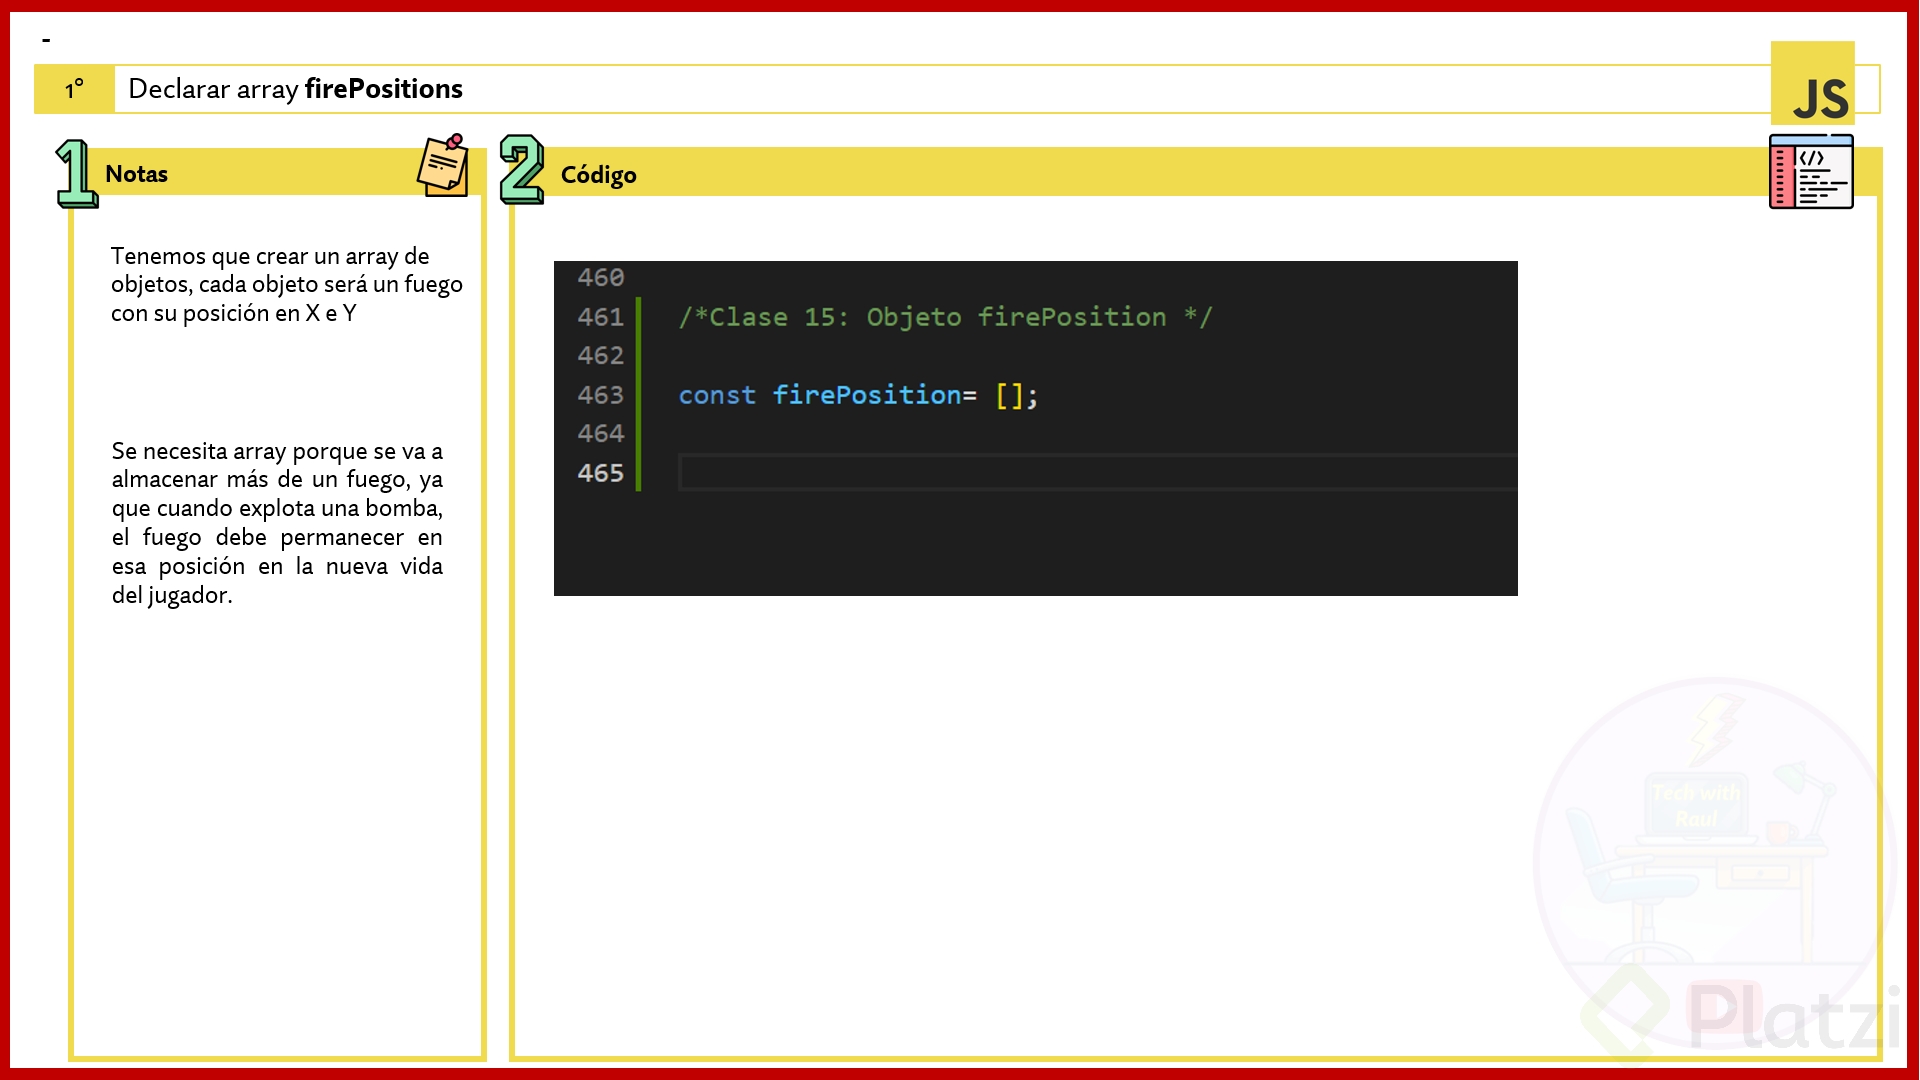The height and width of the screenshot is (1080, 1920).
Task: Click the 'Notas' heading
Action: coord(136,174)
